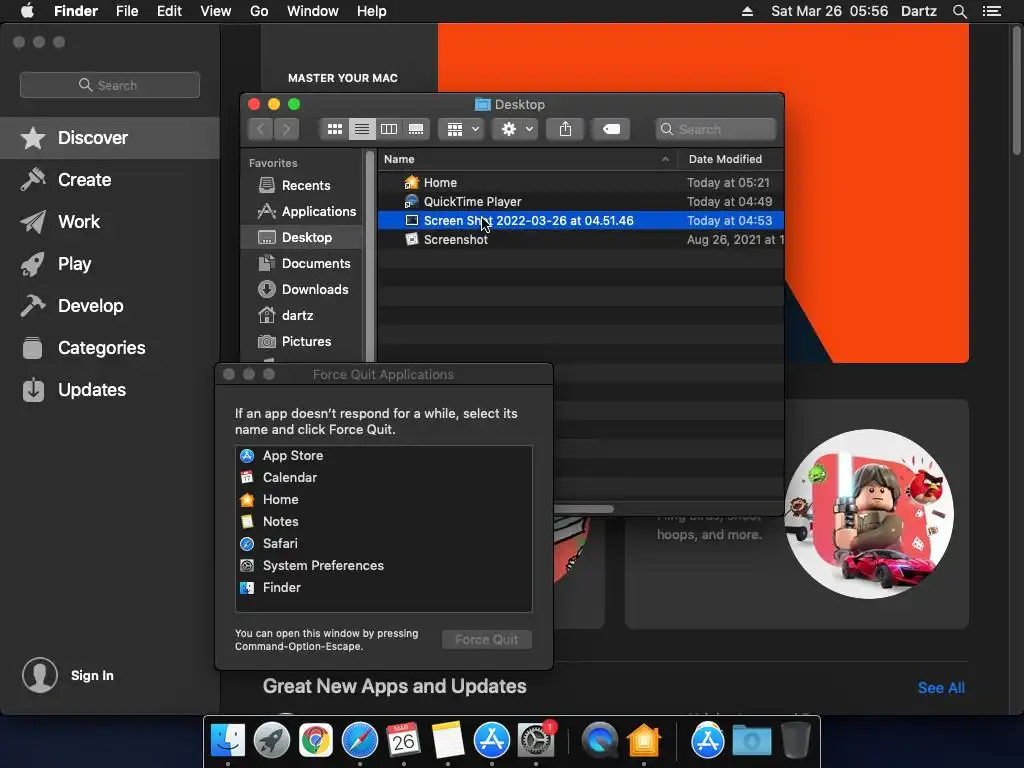Open Calendar from the Dock
This screenshot has height=768, width=1024.
tap(404, 741)
